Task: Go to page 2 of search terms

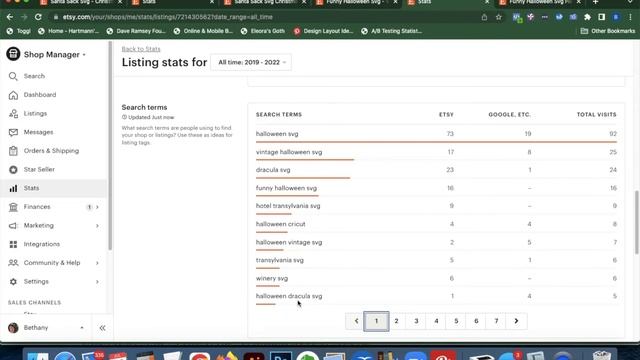Action: (x=396, y=321)
